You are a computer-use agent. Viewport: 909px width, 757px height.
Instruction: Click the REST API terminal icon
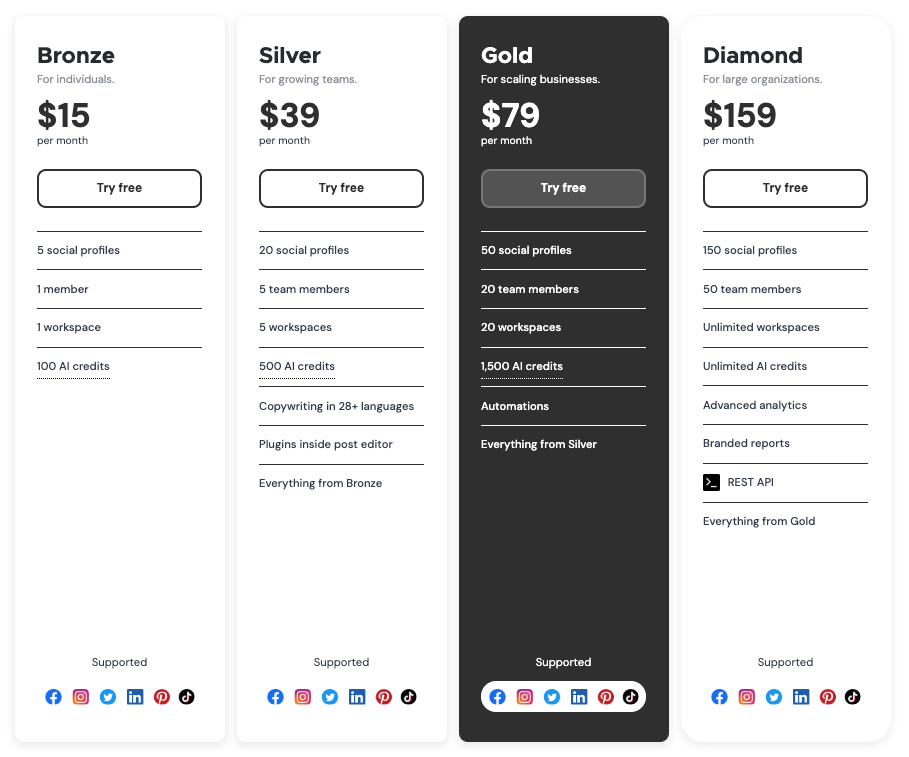(711, 482)
